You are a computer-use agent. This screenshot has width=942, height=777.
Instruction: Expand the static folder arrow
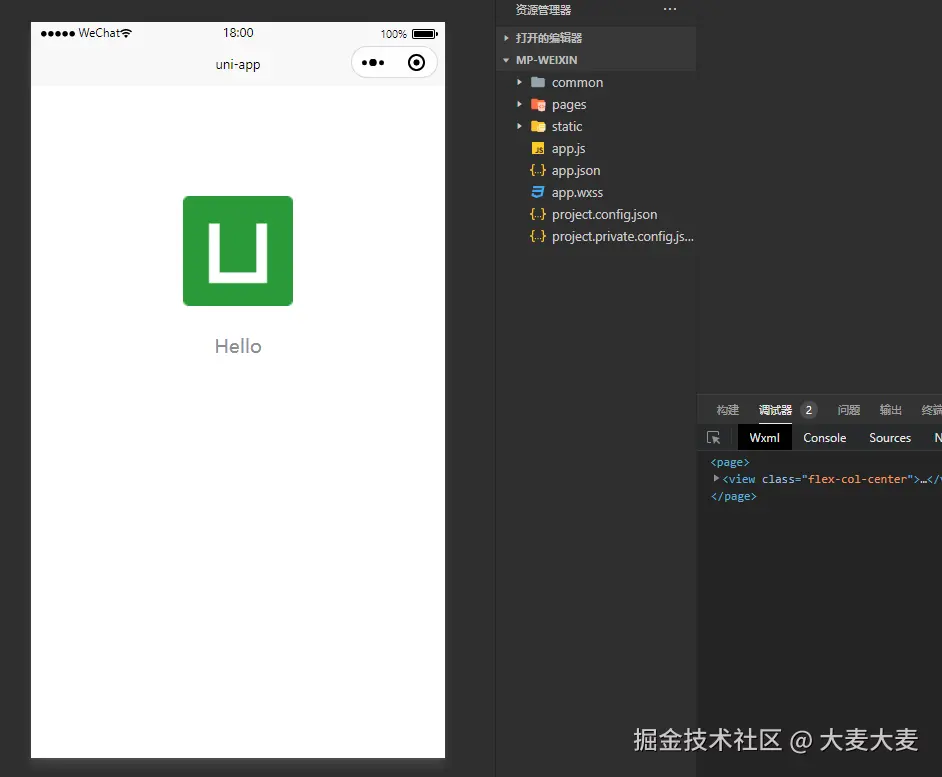(520, 126)
